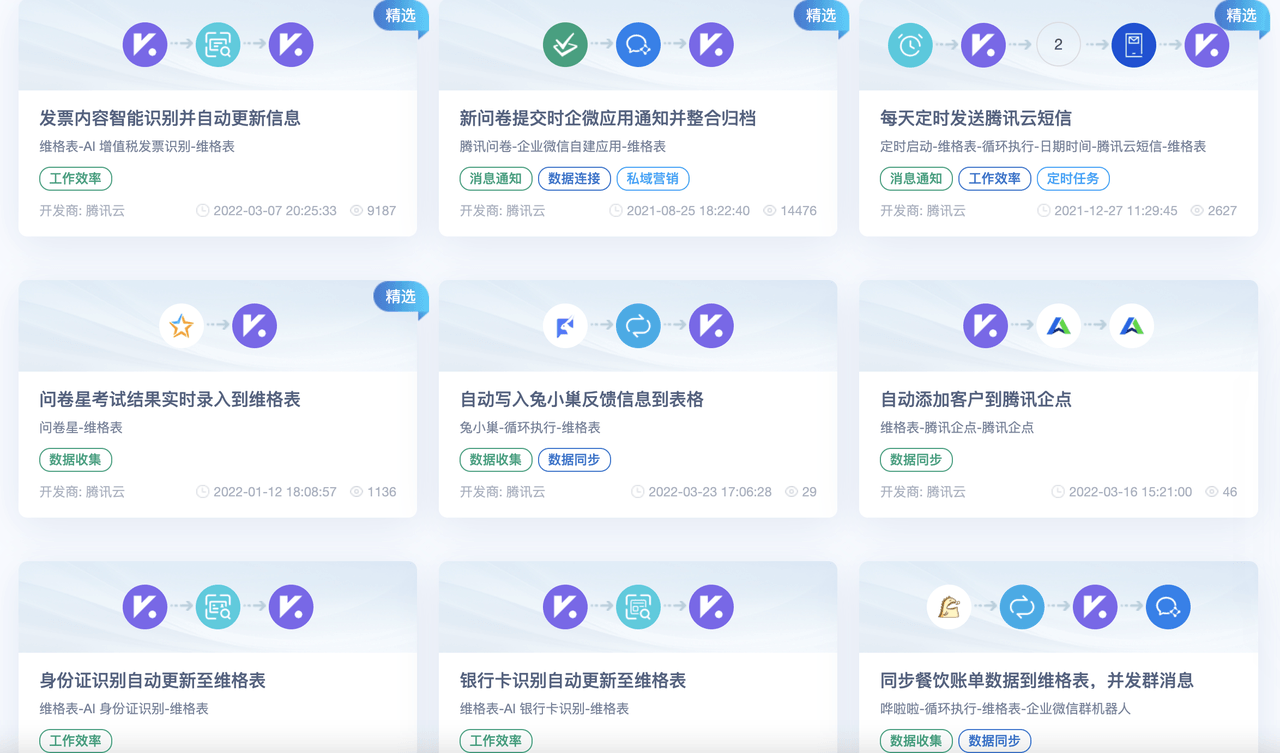Click 数据同步 tag on 自动写入兔小巢 card
This screenshot has height=753, width=1280.
click(575, 460)
